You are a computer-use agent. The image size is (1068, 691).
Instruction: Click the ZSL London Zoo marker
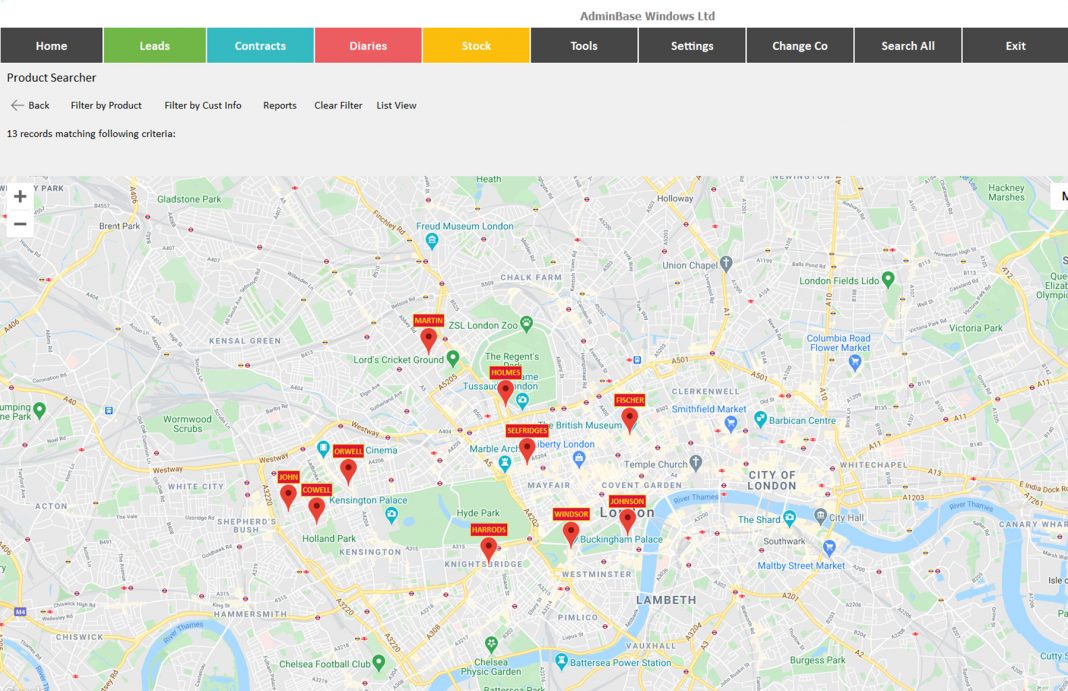point(527,323)
